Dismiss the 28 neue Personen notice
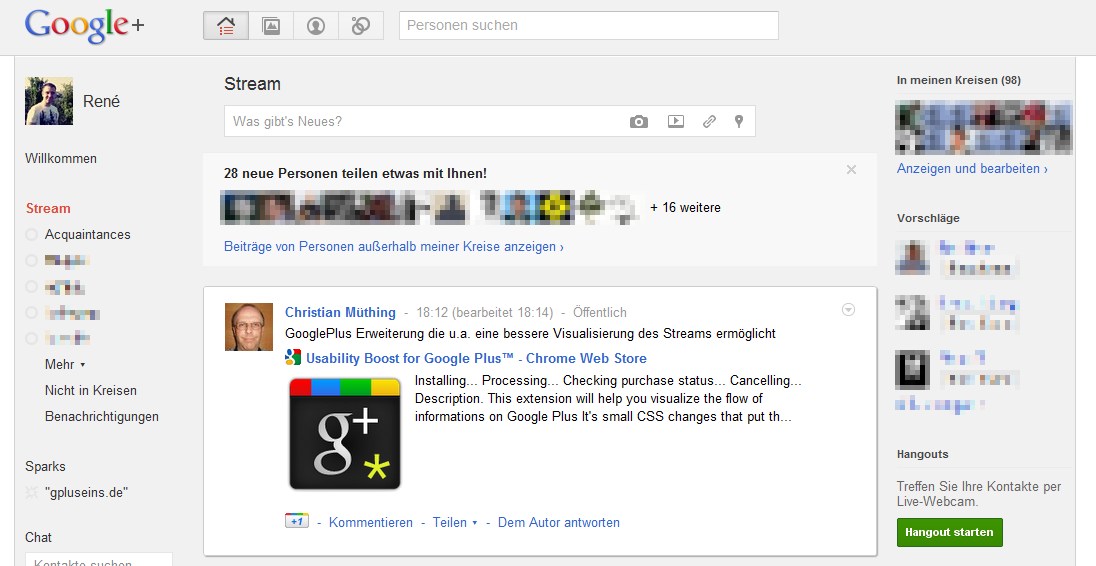Image resolution: width=1096 pixels, height=566 pixels. 851,170
